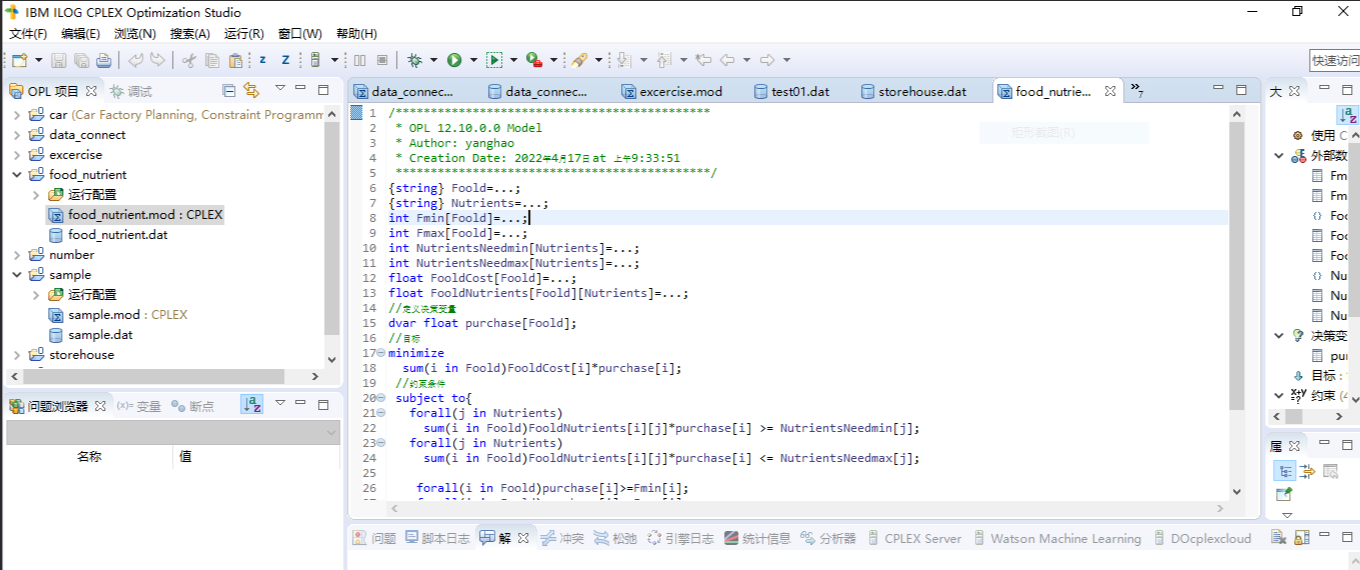This screenshot has height=570, width=1360.
Task: Click the green Run play icon
Action: (x=454, y=60)
